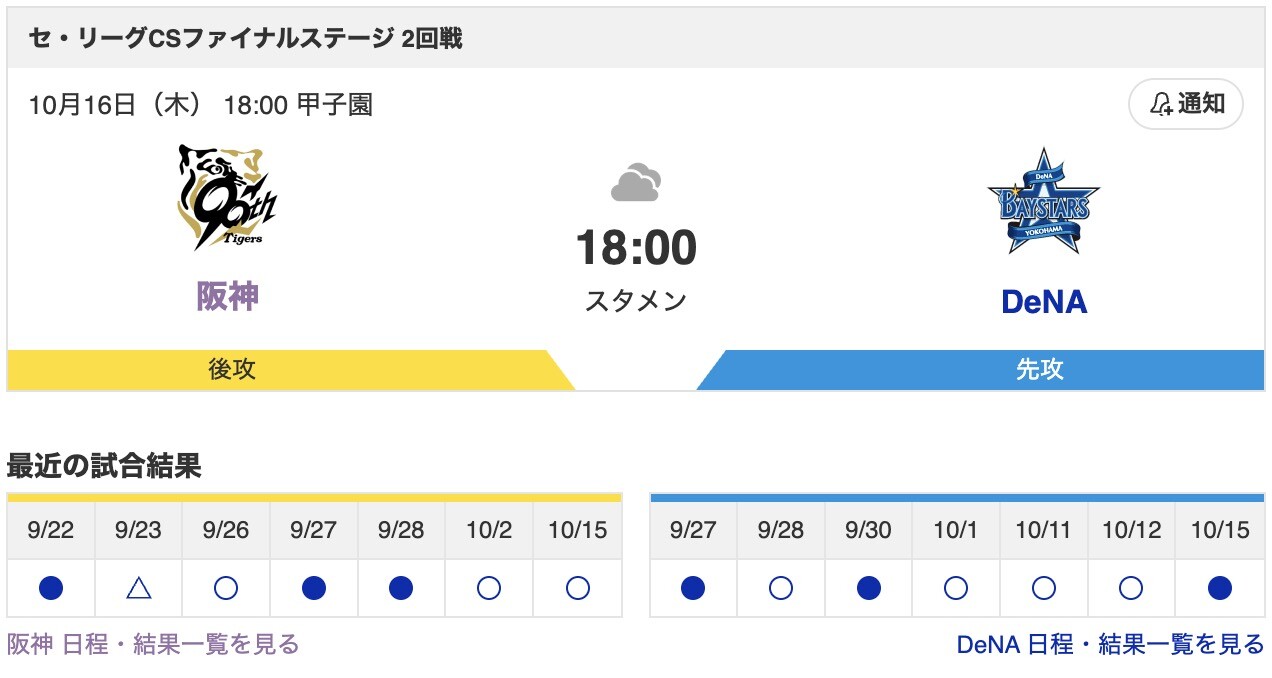
Task: Open the 阪神 team name link
Action: 227,296
